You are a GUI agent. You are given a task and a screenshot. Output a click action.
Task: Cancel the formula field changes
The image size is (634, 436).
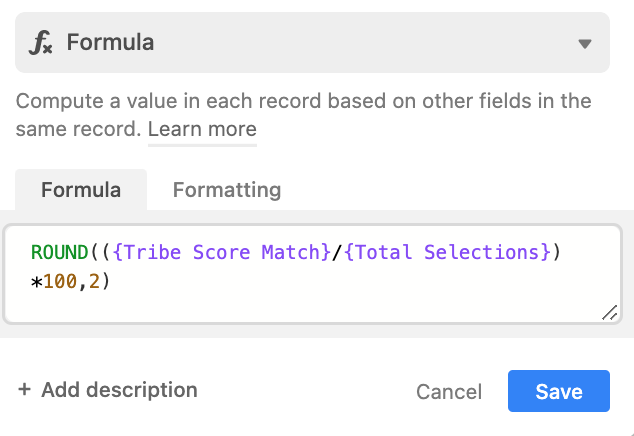pyautogui.click(x=449, y=392)
